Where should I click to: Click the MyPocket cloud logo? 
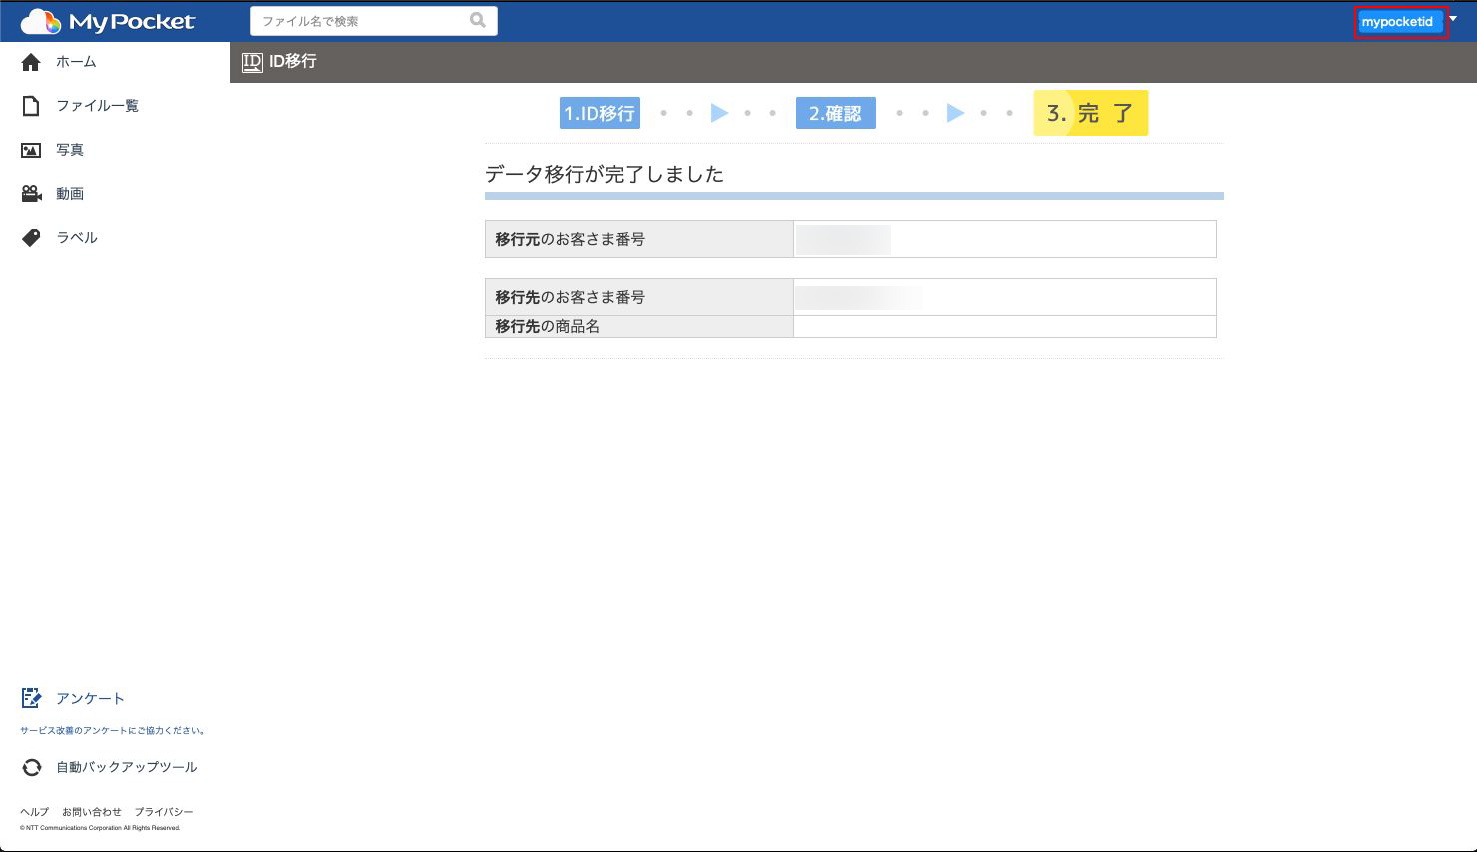tap(107, 21)
